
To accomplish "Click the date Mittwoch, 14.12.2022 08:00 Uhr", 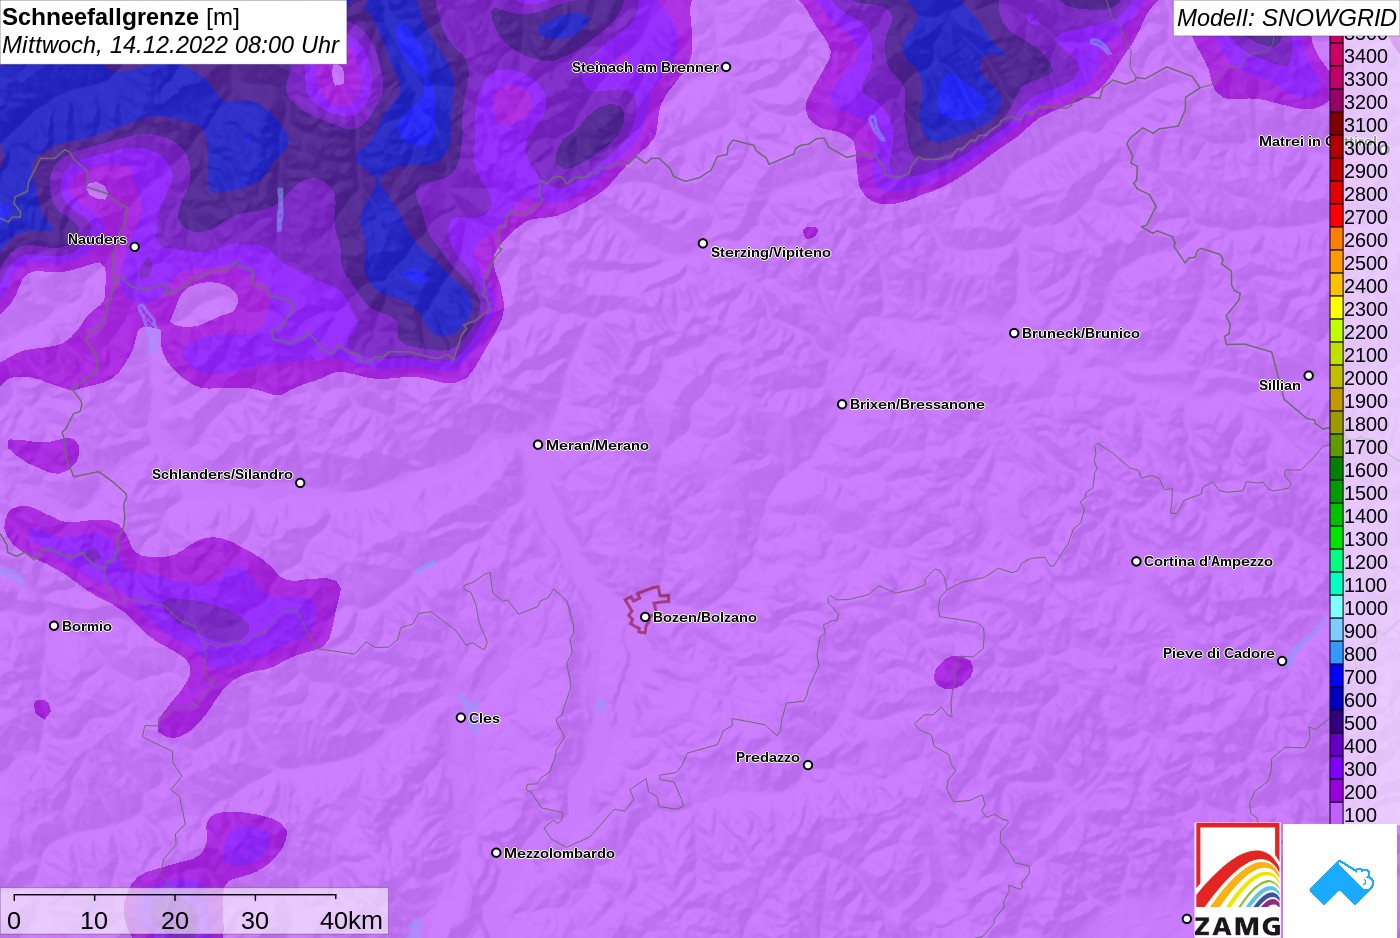I will pyautogui.click(x=171, y=45).
